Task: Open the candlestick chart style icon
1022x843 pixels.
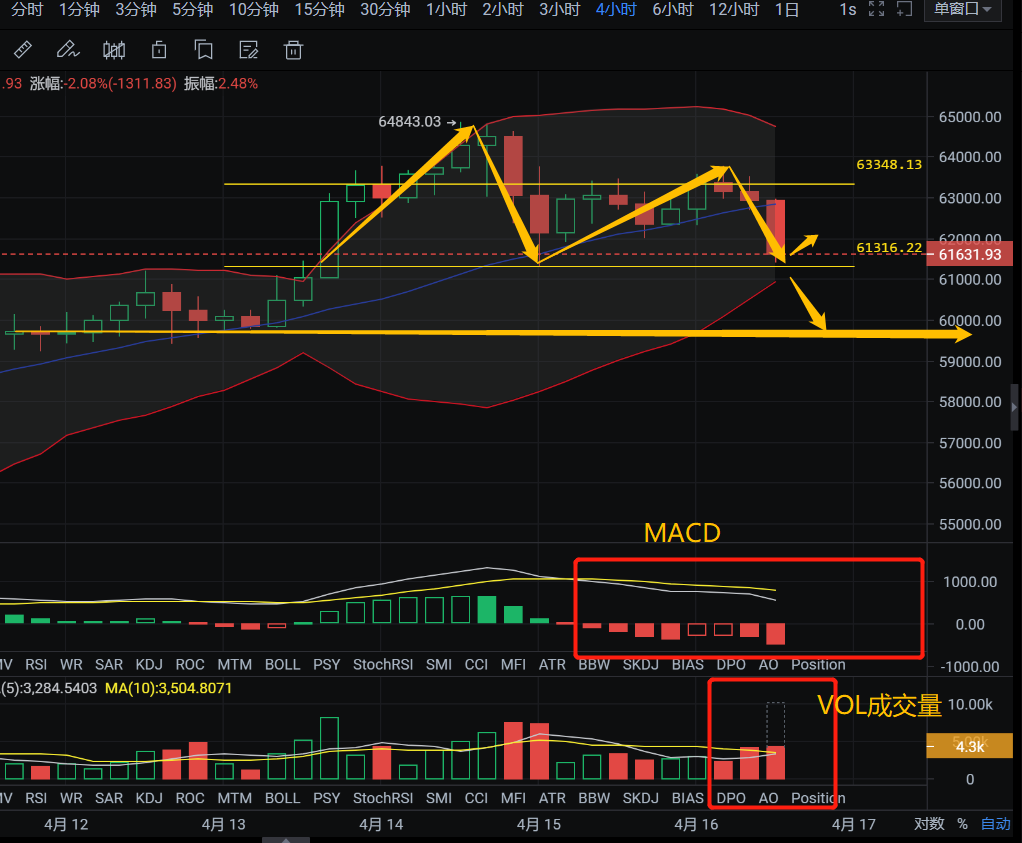Action: tap(115, 50)
